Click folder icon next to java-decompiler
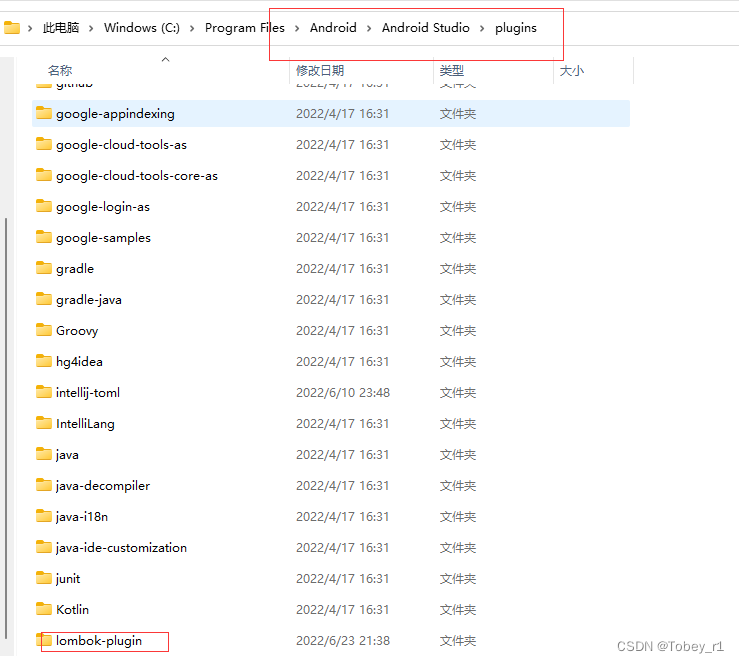This screenshot has height=663, width=739. 44,485
